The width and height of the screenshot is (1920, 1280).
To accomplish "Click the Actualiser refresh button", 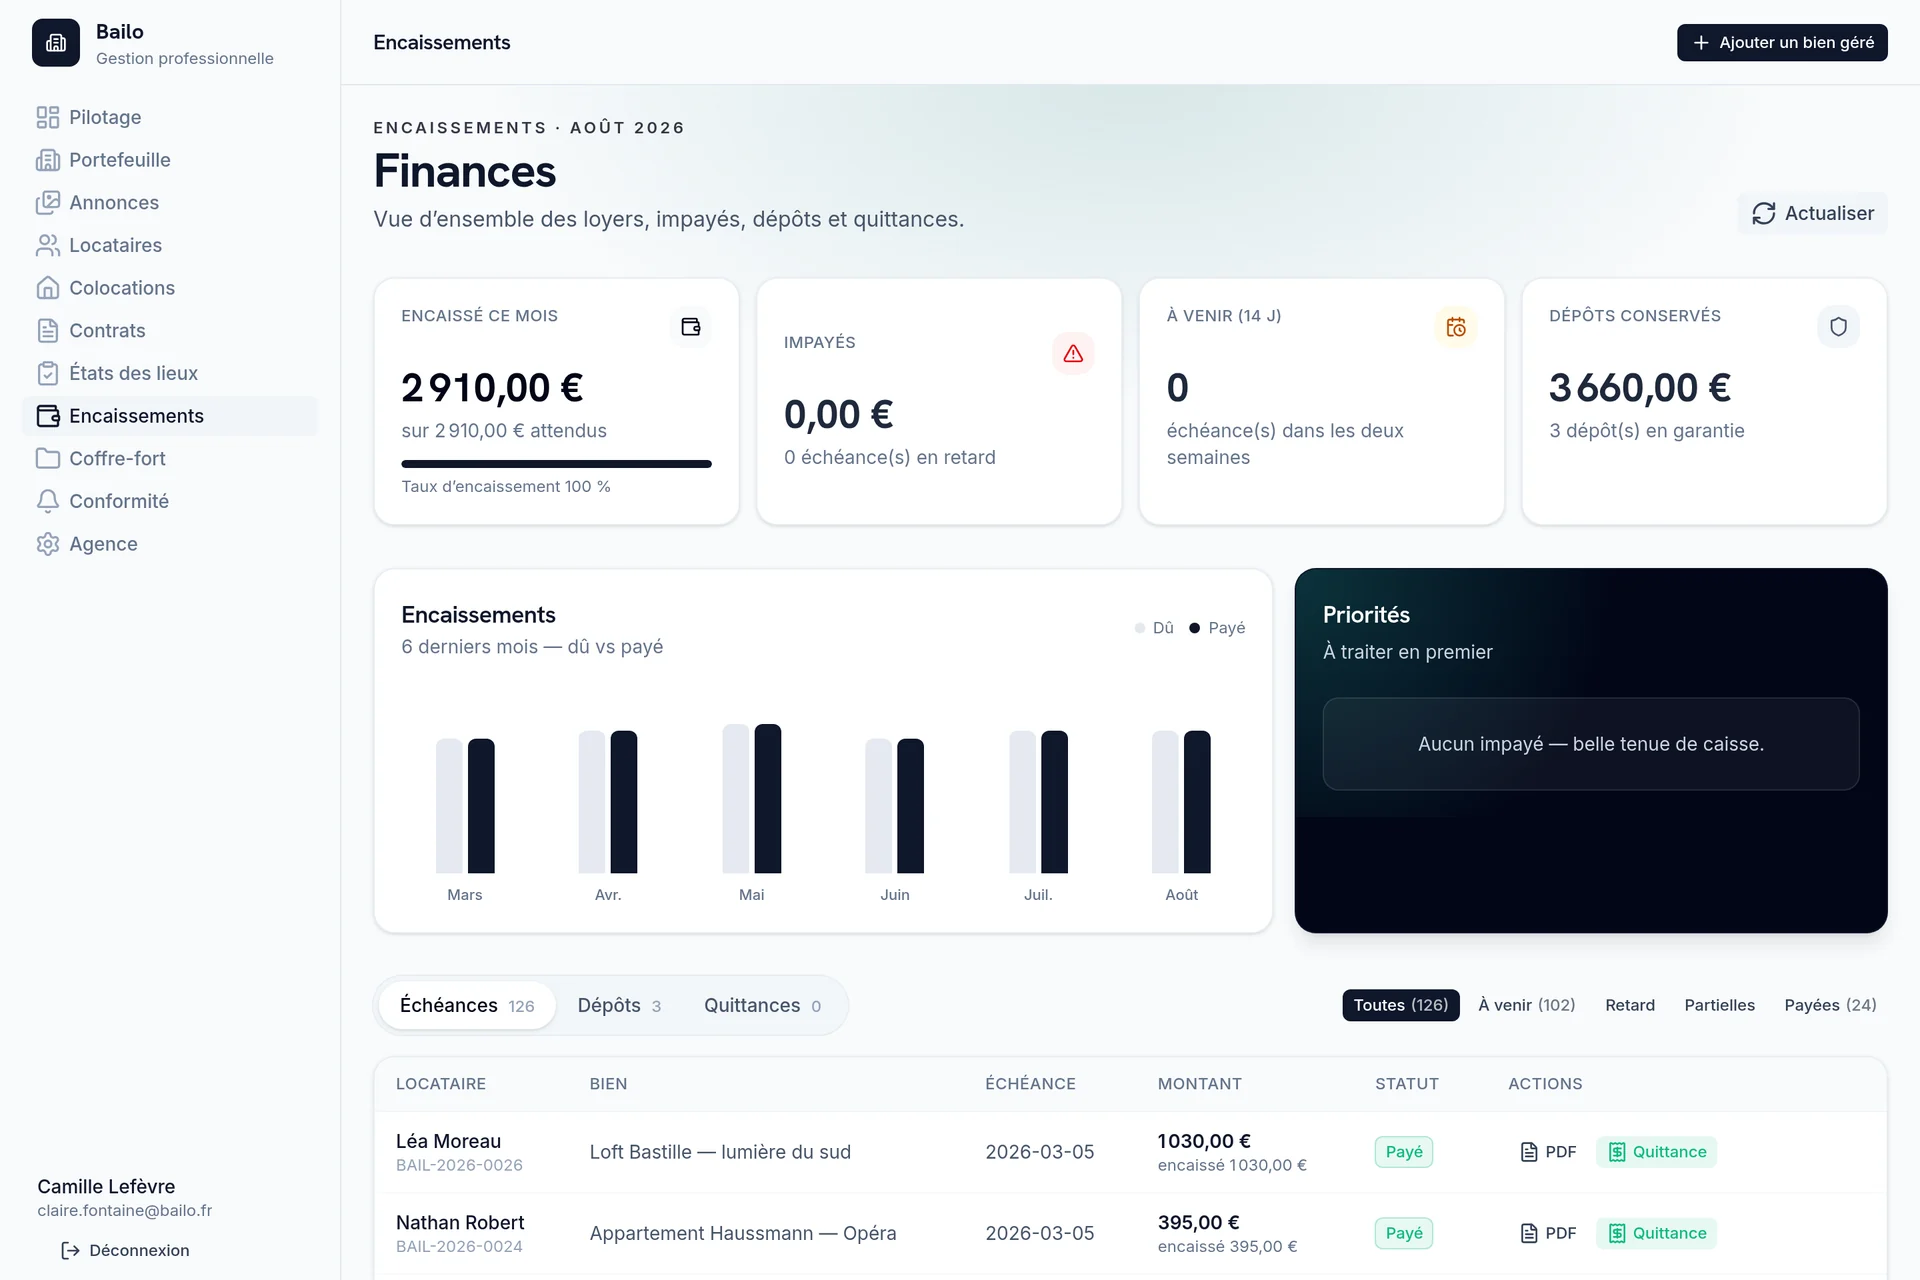I will (x=1812, y=213).
